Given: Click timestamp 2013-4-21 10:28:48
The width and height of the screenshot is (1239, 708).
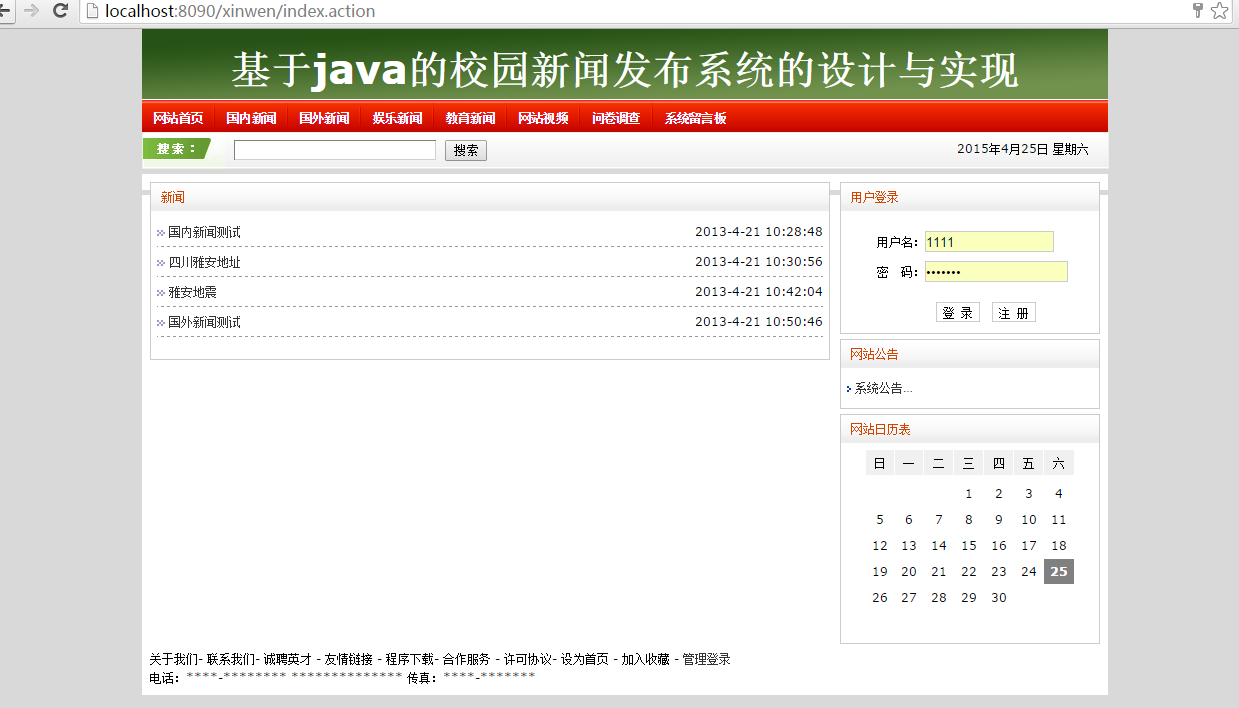Looking at the screenshot, I should [x=759, y=232].
